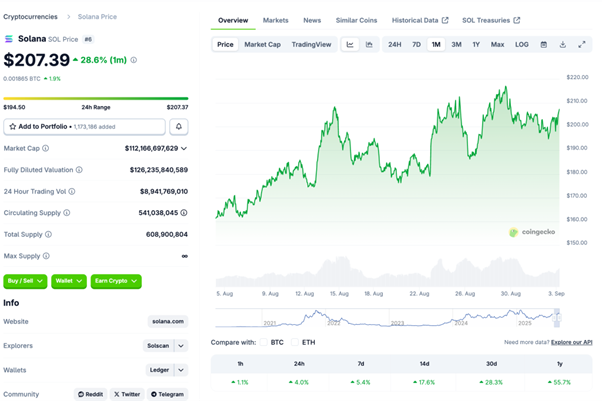The width and height of the screenshot is (602, 401).
Task: Open Circulating Supply label info icon
Action: (66, 213)
